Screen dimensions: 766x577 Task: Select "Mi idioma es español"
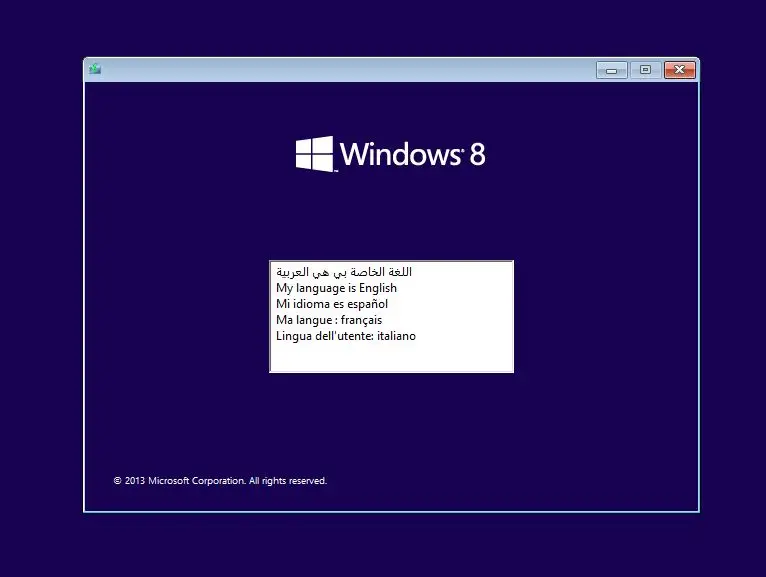332,304
